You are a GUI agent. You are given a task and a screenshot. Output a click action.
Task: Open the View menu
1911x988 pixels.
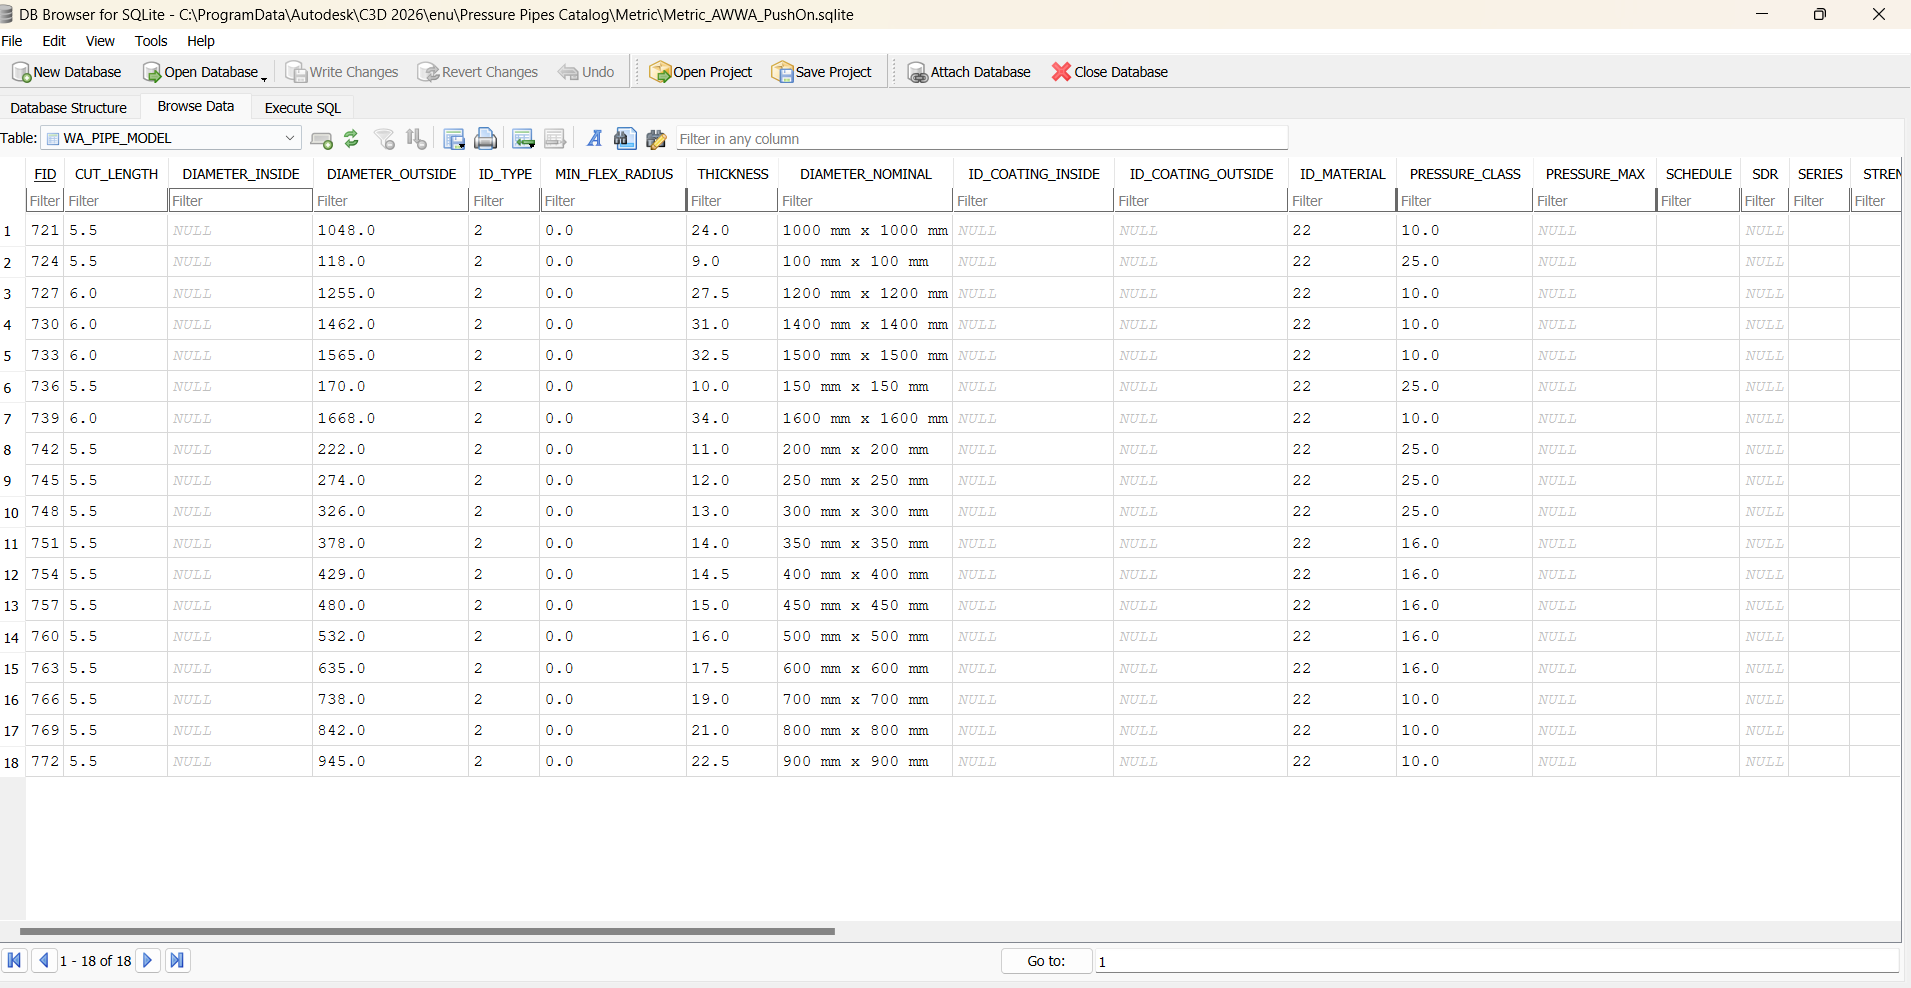pyautogui.click(x=100, y=41)
